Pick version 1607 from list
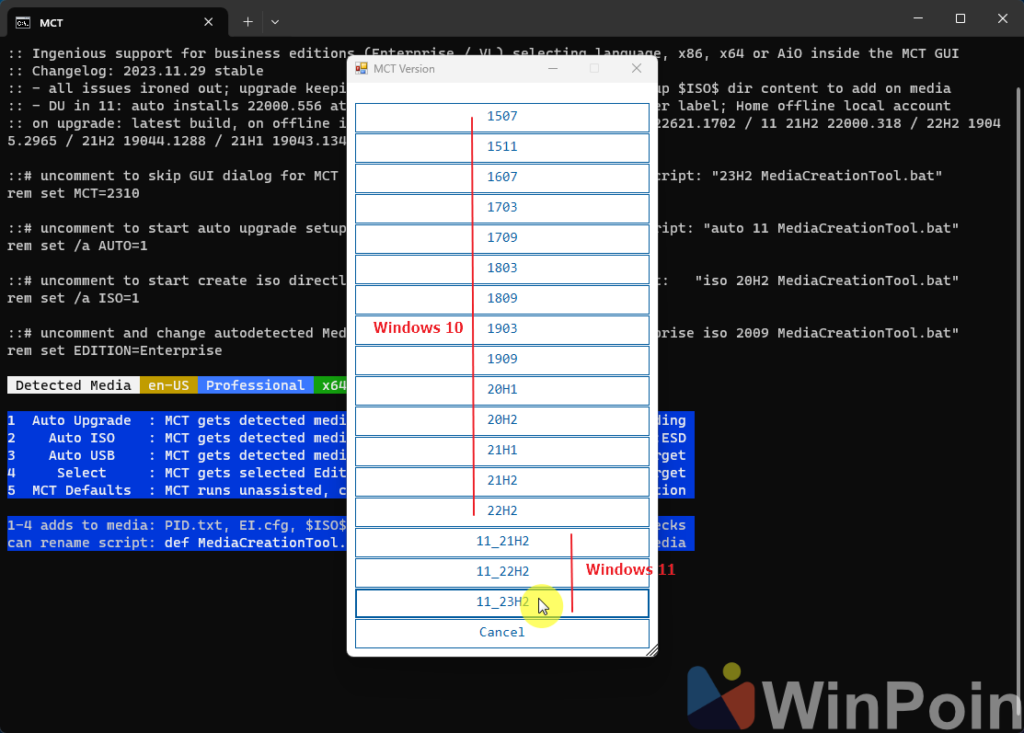Image resolution: width=1024 pixels, height=733 pixels. (x=502, y=178)
